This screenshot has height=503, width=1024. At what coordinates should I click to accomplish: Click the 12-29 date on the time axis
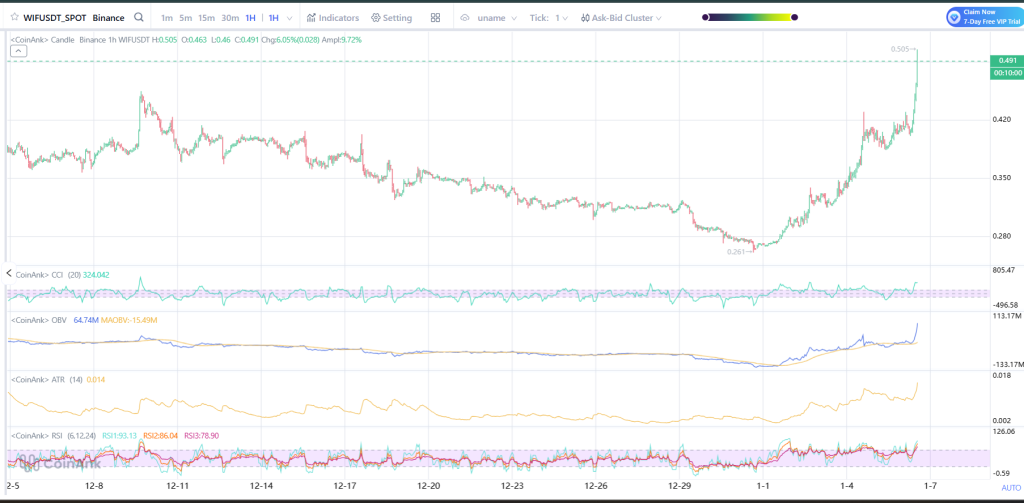click(x=680, y=487)
